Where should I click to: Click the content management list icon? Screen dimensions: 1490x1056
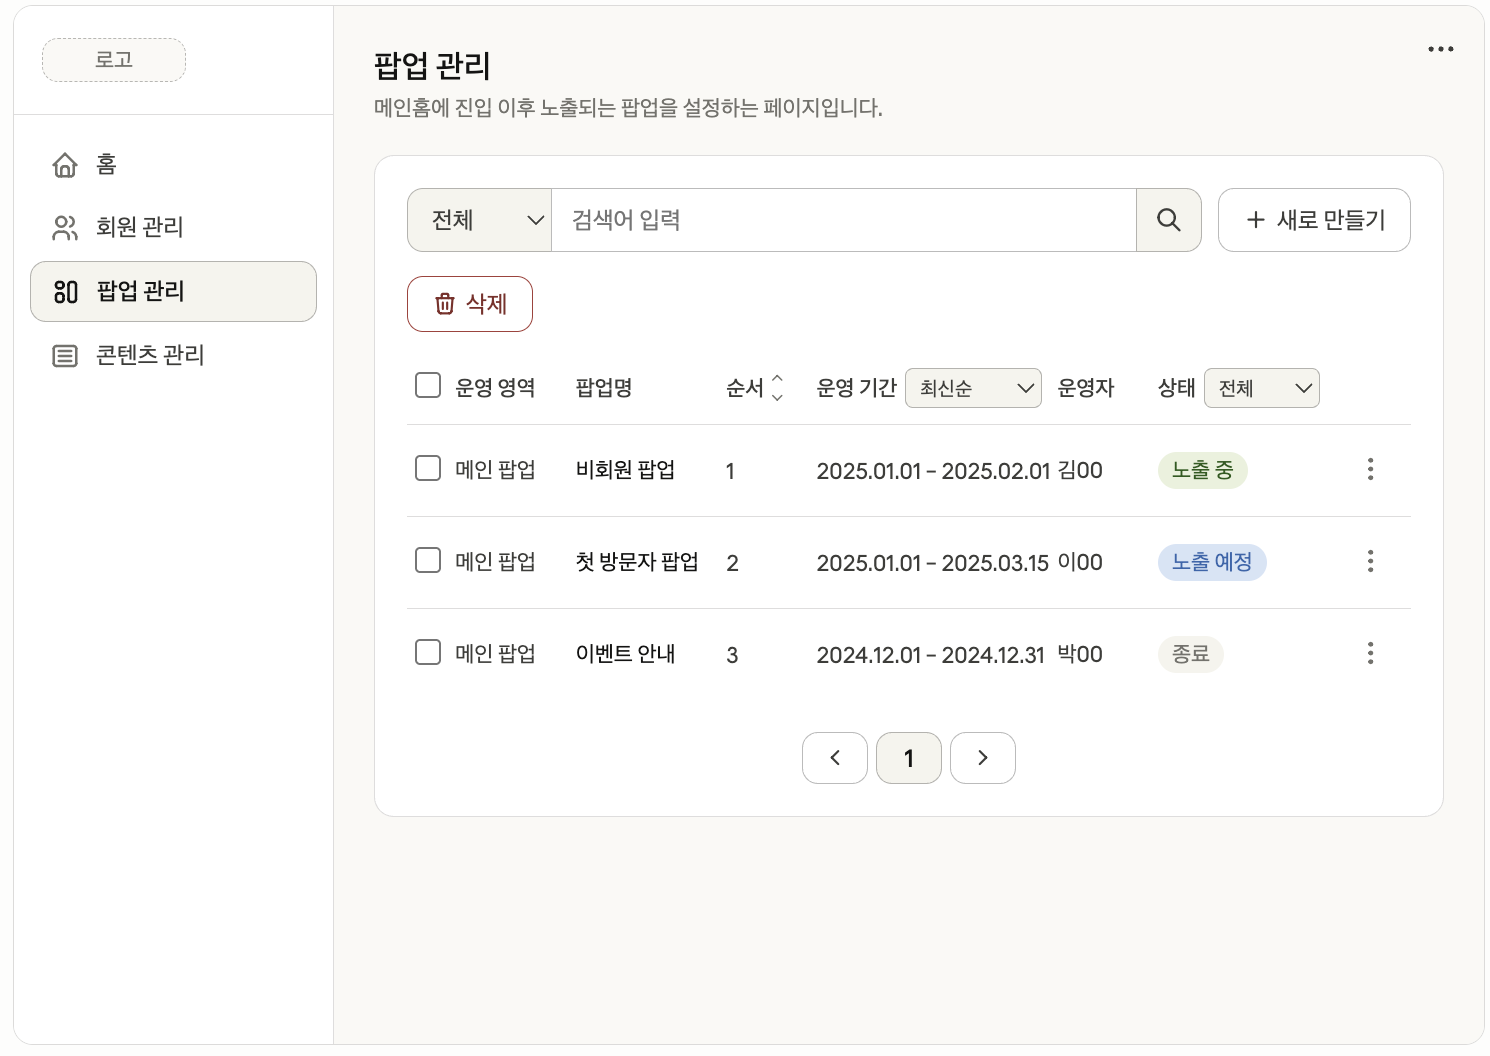pyautogui.click(x=65, y=356)
